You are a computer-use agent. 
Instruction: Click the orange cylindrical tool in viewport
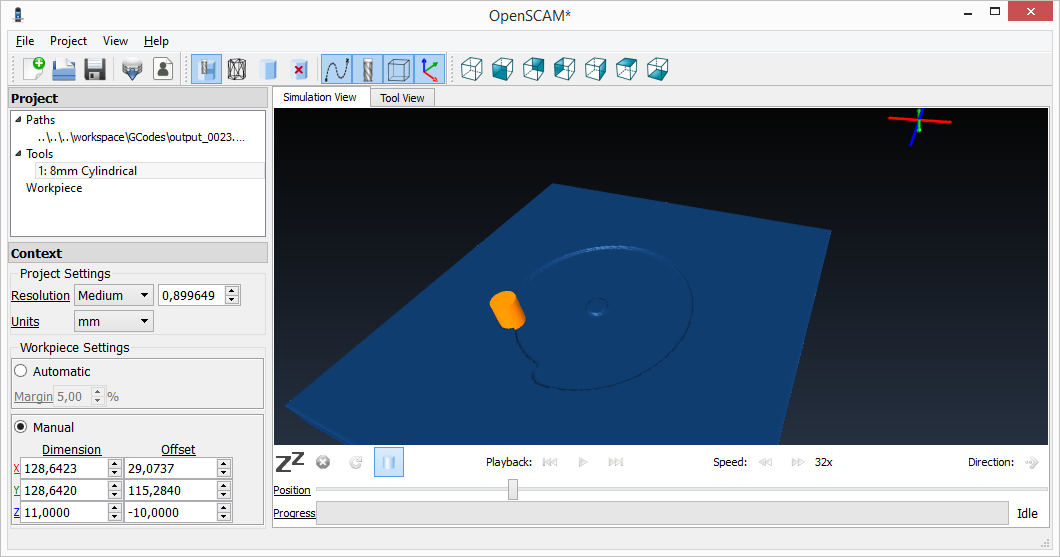coord(507,310)
